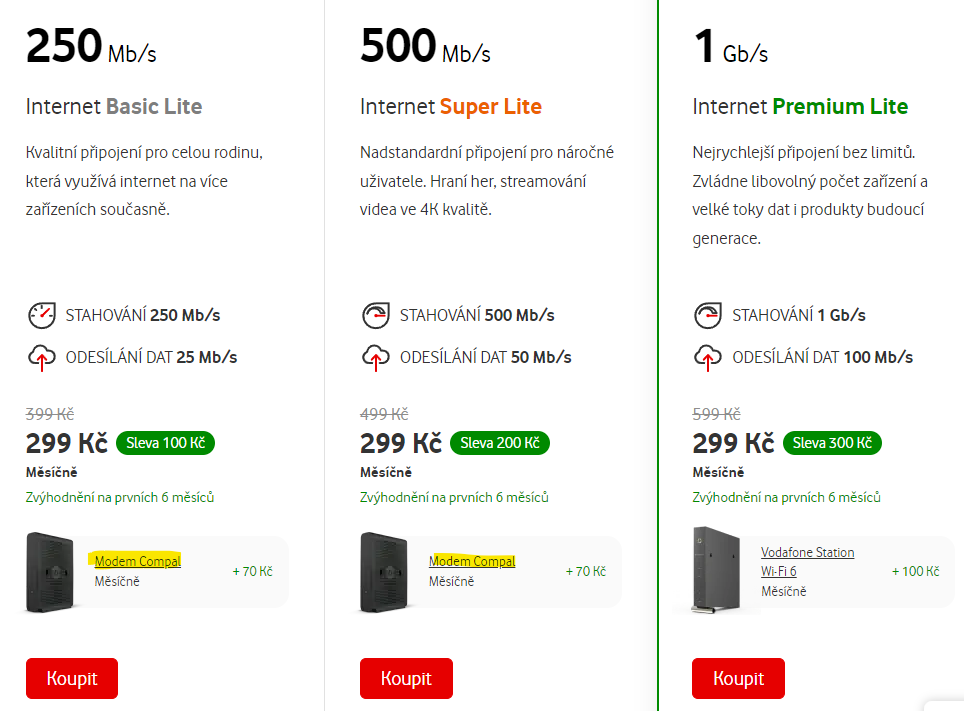Click the Internet Super Lite plan title
The image size is (964, 711).
click(x=451, y=106)
